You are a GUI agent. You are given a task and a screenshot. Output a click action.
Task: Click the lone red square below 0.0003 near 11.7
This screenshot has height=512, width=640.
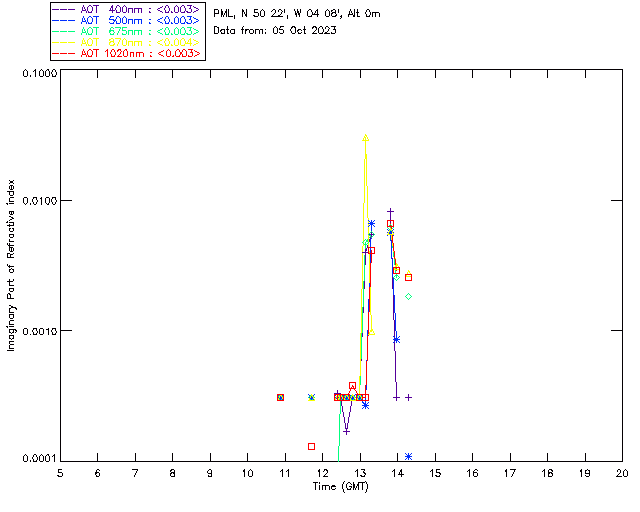311,446
